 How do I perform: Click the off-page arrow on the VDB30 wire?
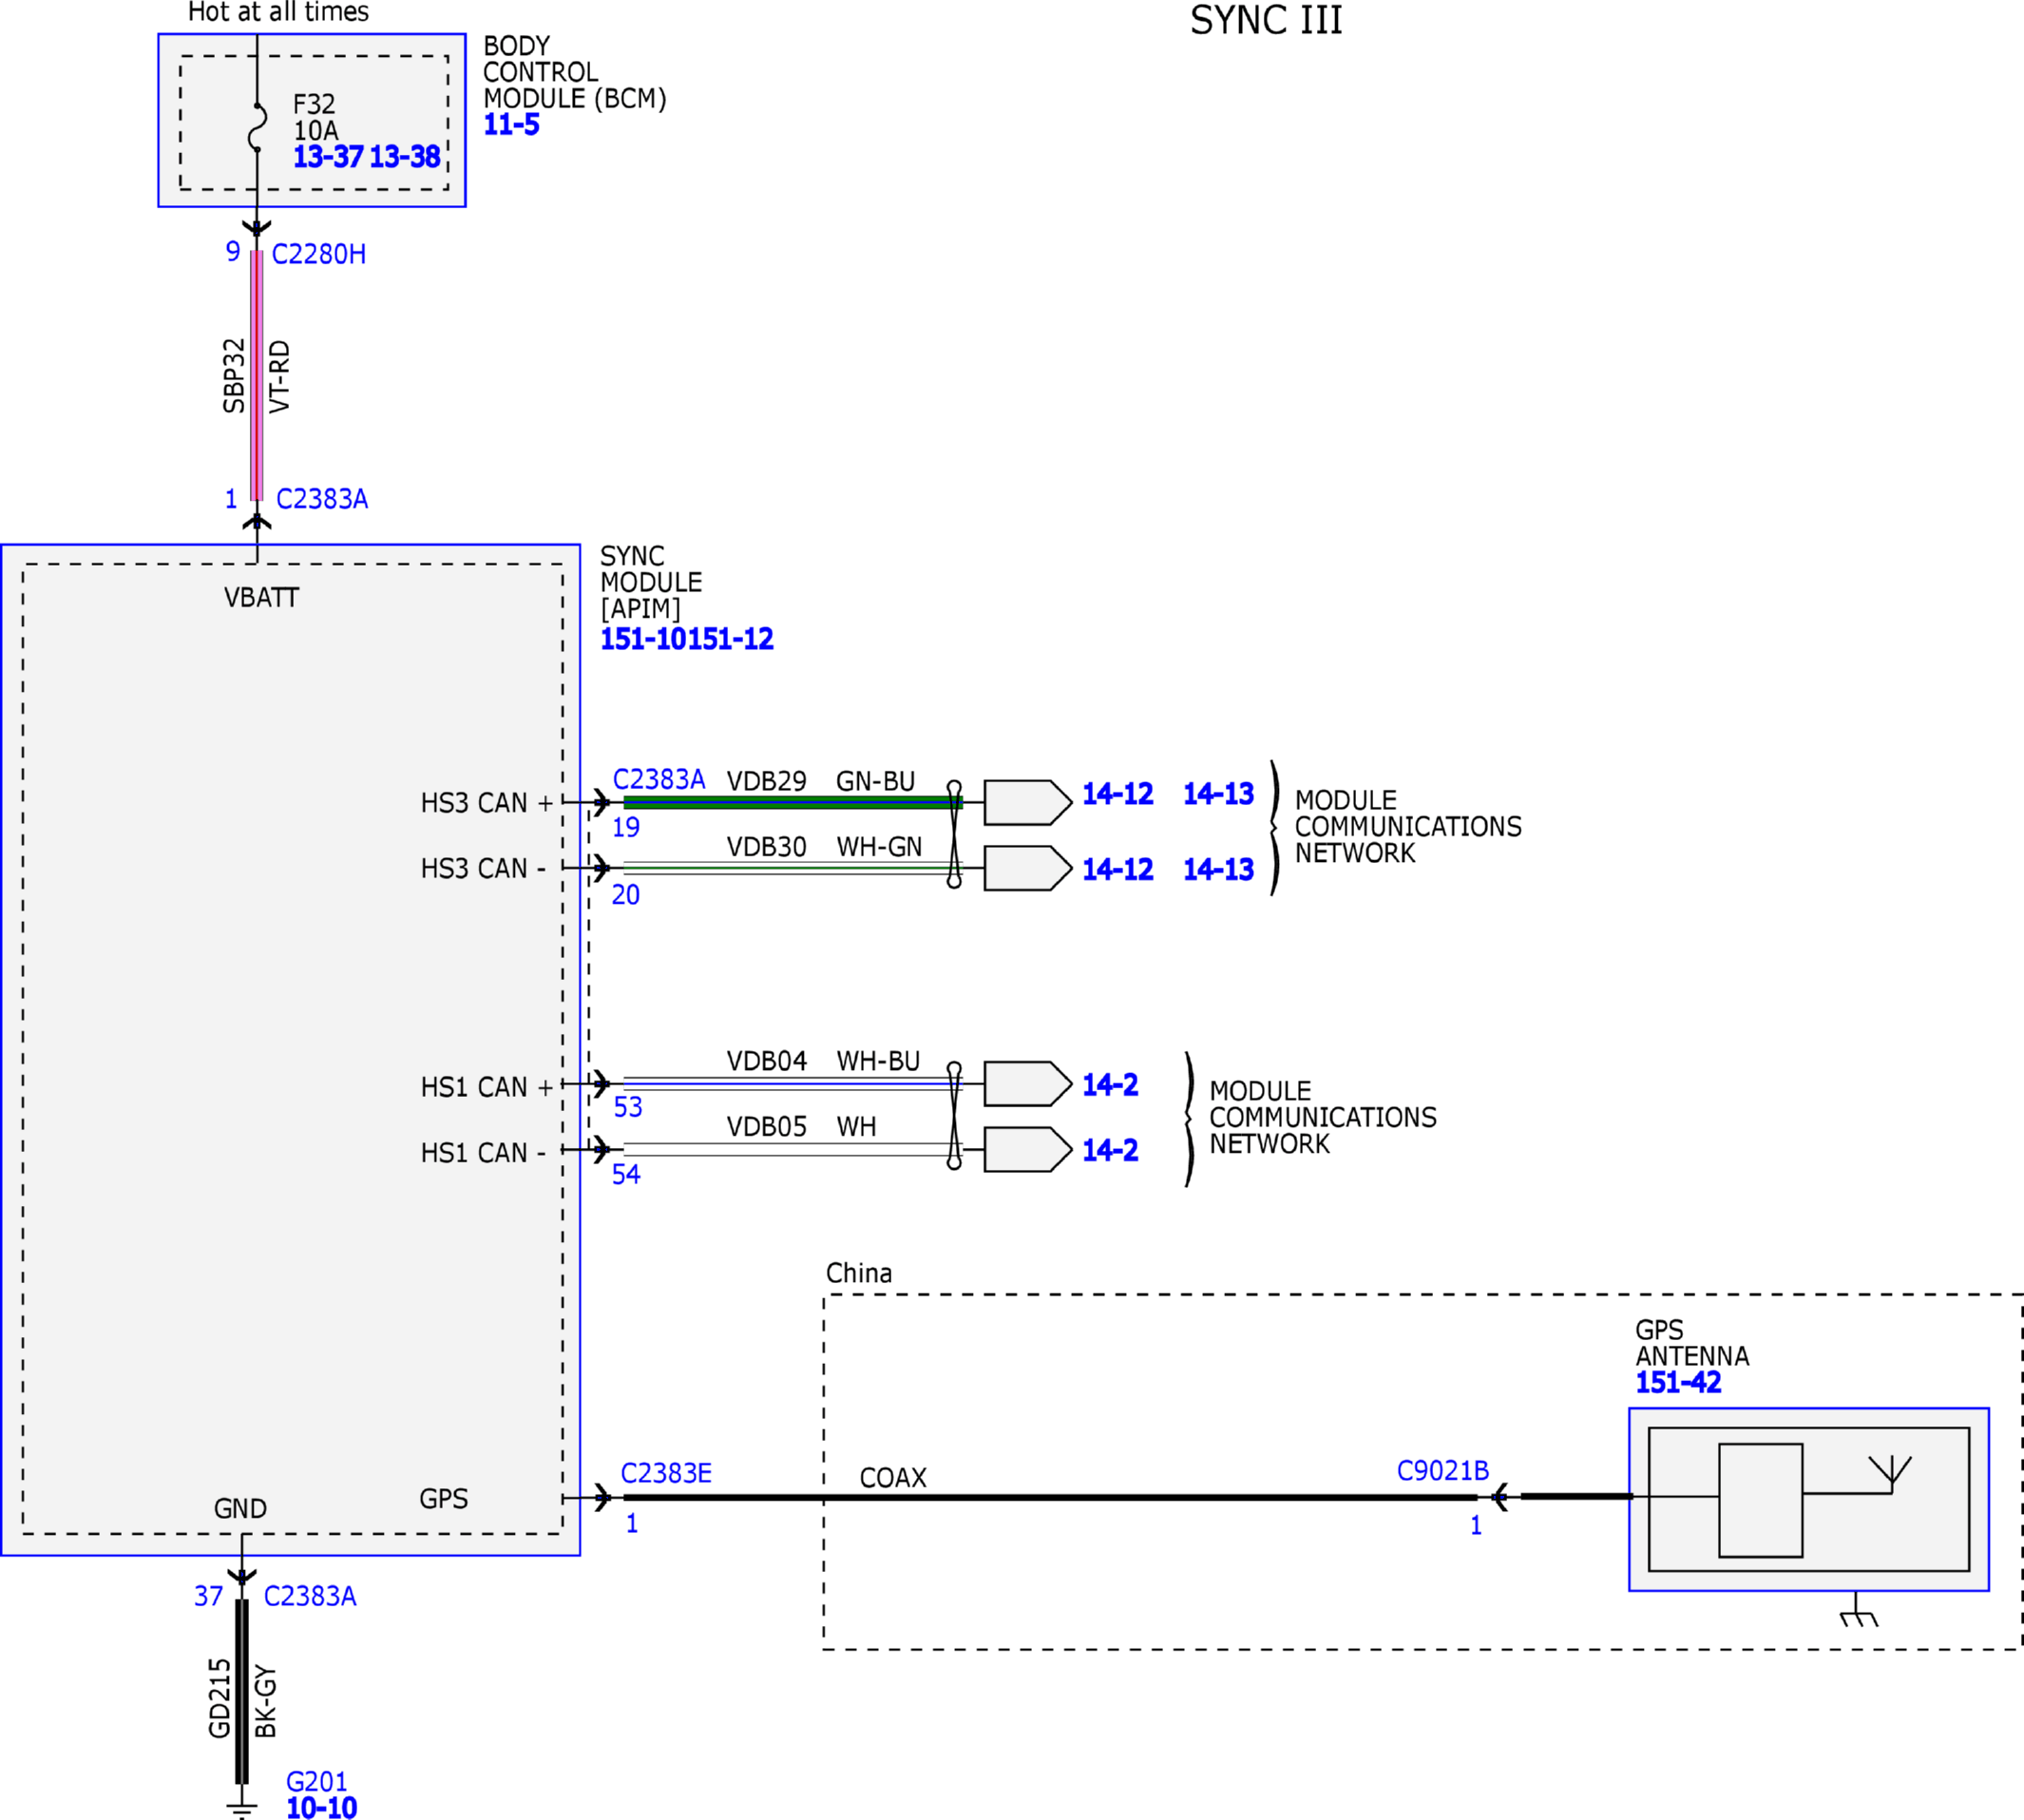coord(1027,868)
